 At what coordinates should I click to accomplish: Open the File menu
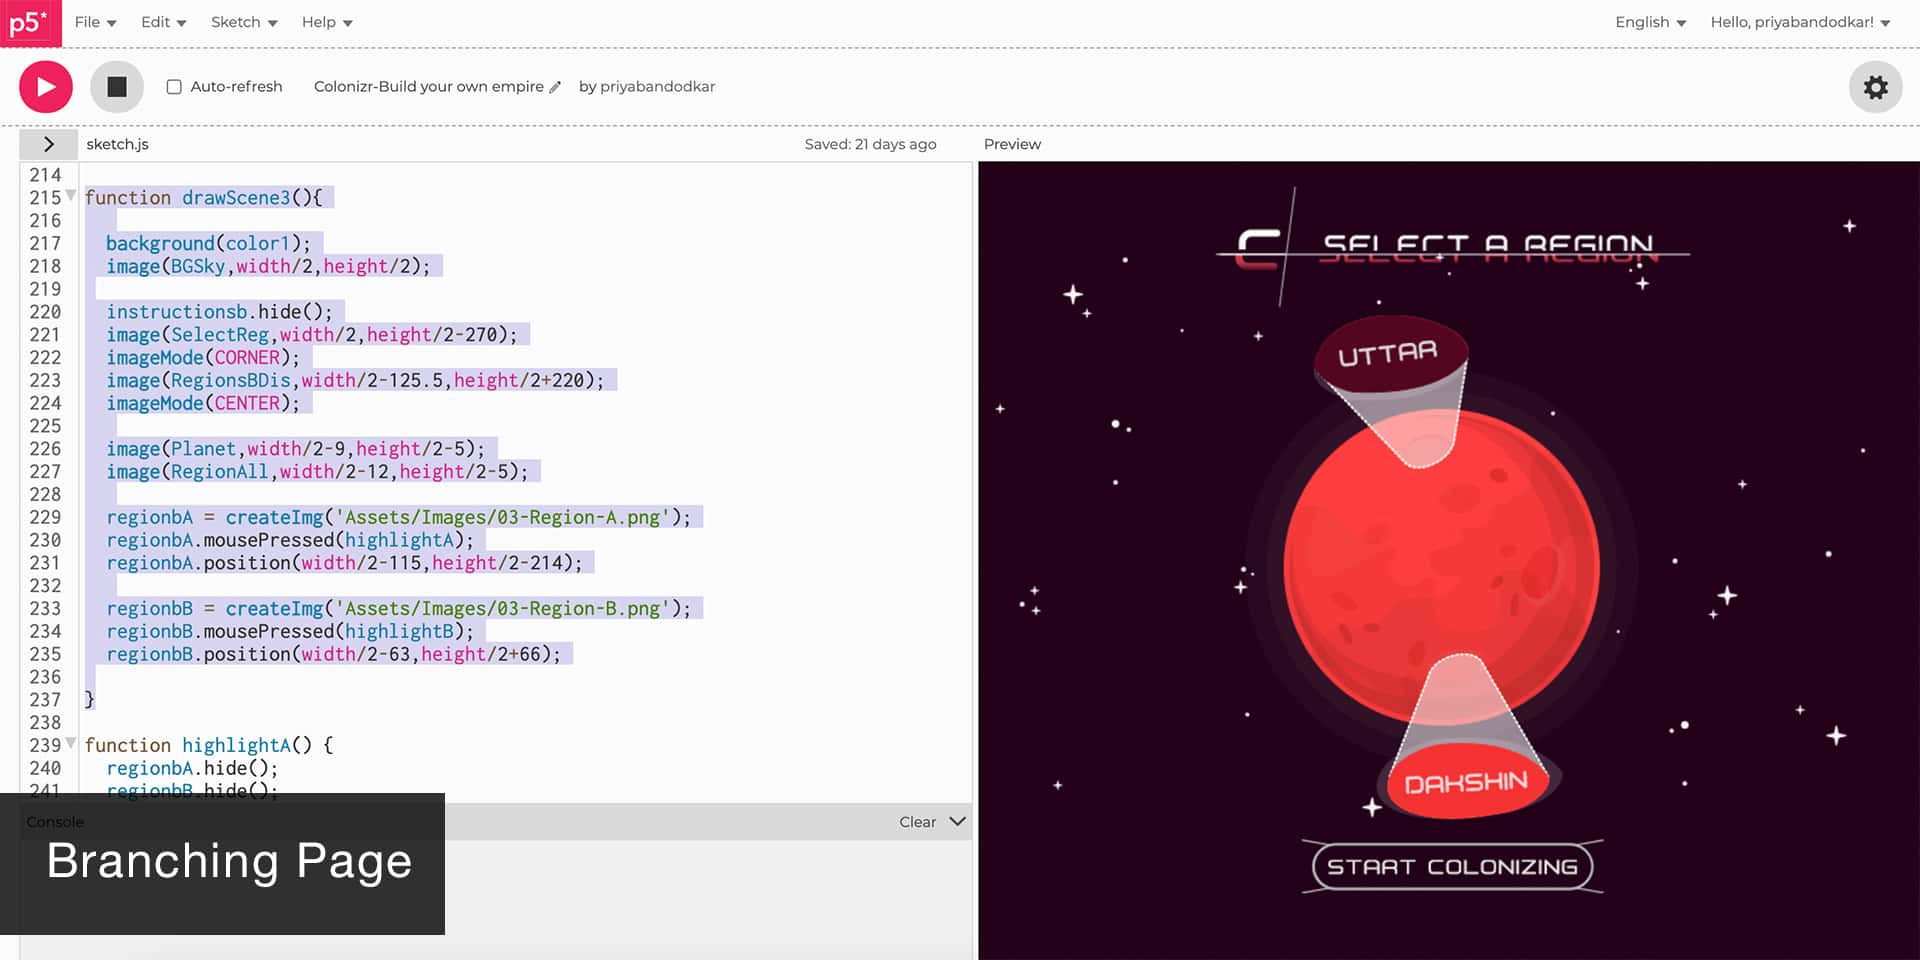click(x=95, y=22)
